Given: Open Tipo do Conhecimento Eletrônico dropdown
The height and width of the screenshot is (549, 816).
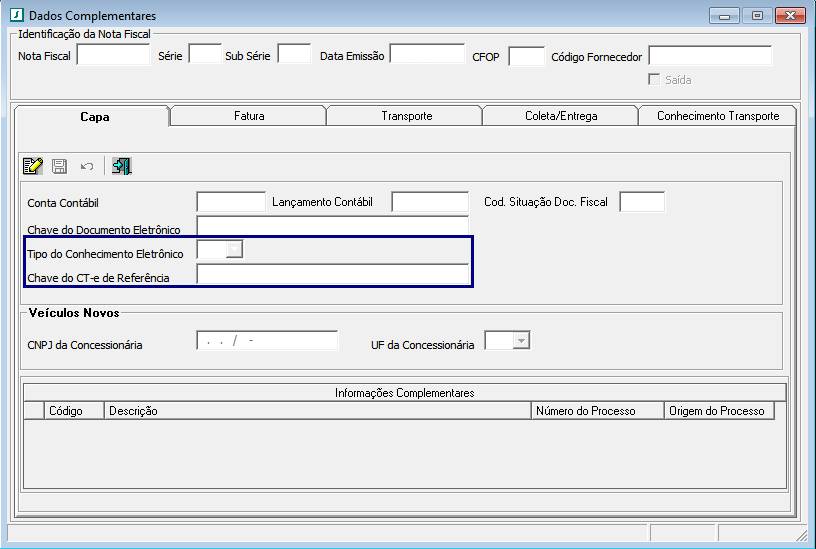Looking at the screenshot, I should [x=234, y=250].
